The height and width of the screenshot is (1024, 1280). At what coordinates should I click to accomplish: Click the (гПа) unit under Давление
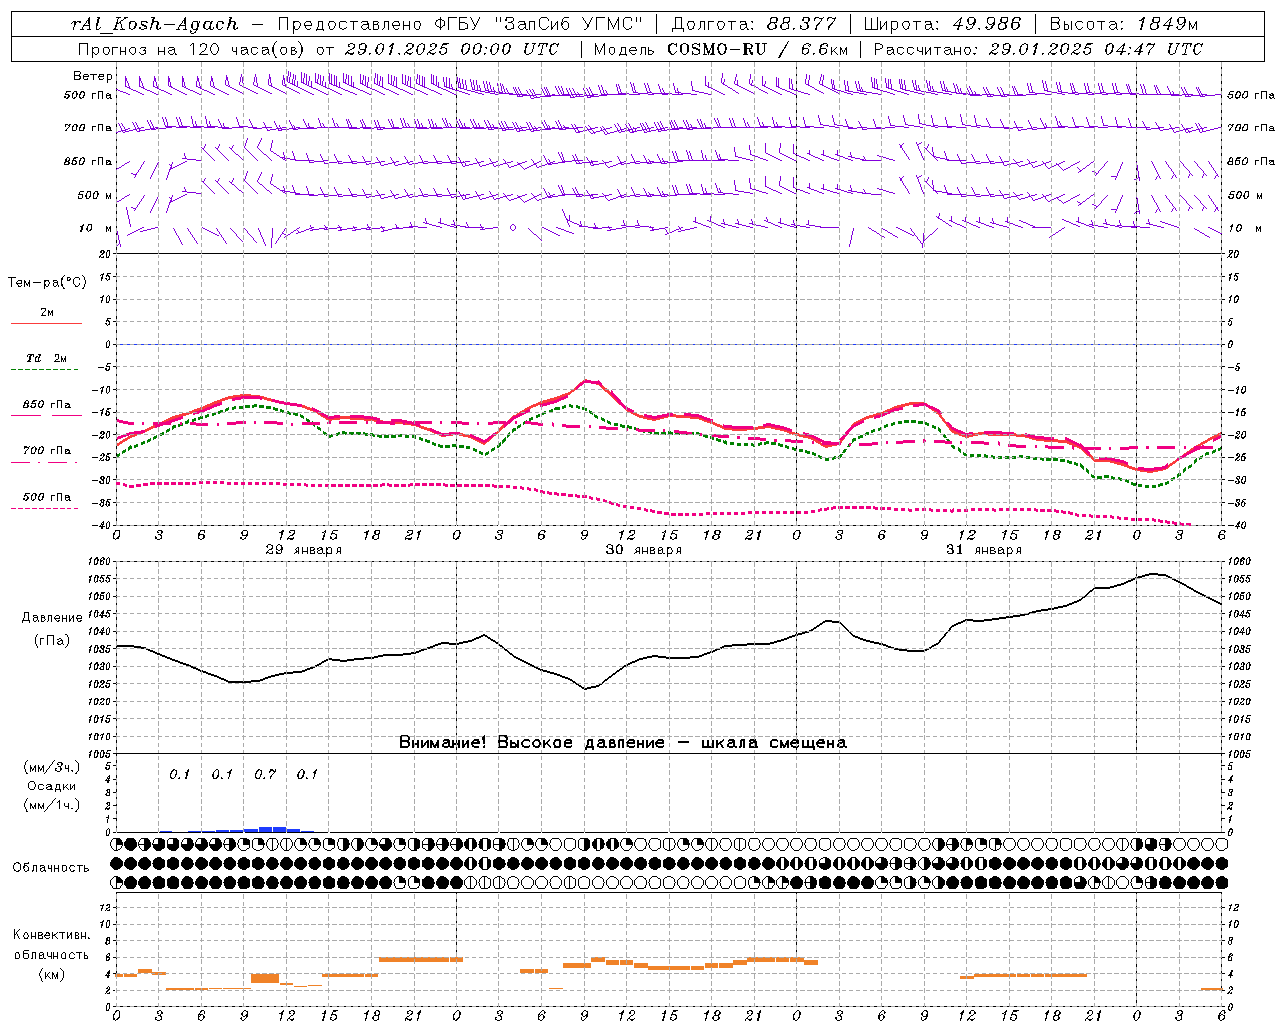(52, 640)
